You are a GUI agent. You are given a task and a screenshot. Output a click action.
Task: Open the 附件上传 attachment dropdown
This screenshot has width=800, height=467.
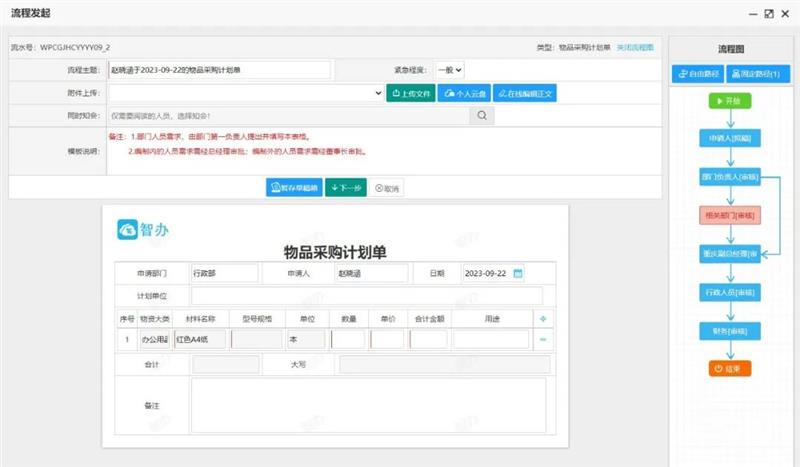[x=378, y=93]
